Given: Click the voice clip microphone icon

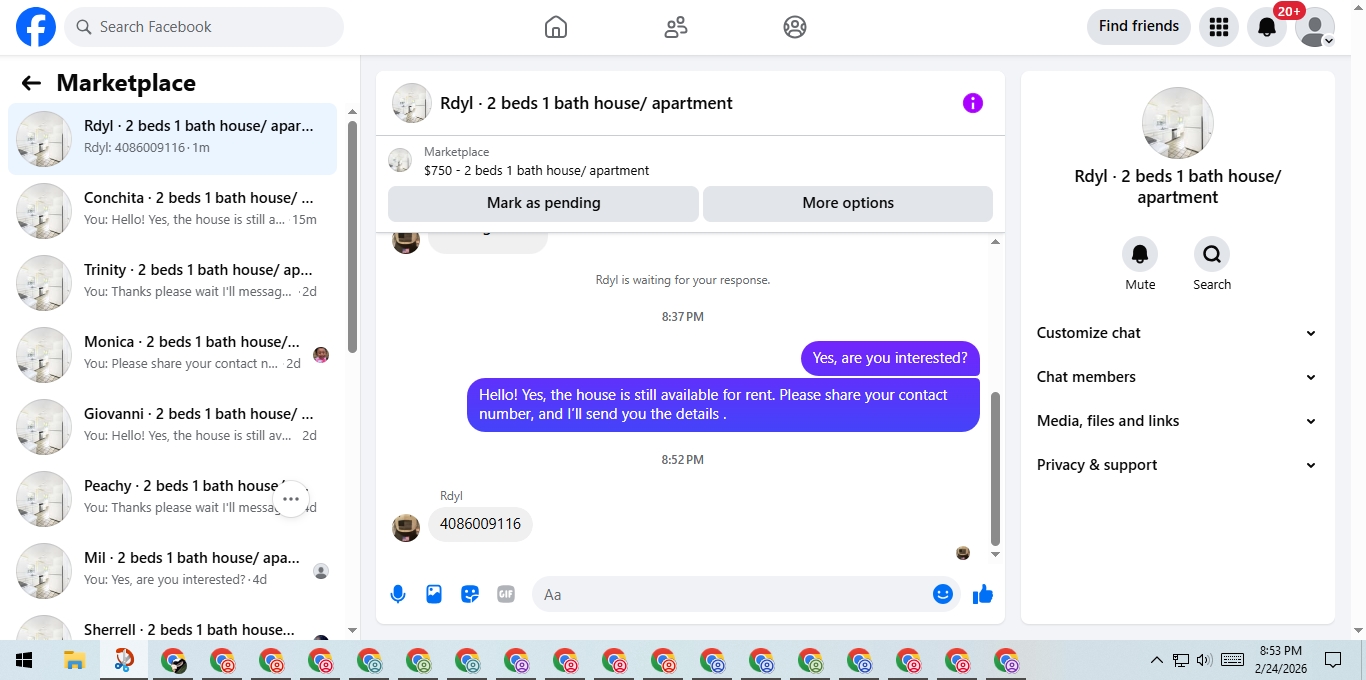Looking at the screenshot, I should [x=398, y=594].
